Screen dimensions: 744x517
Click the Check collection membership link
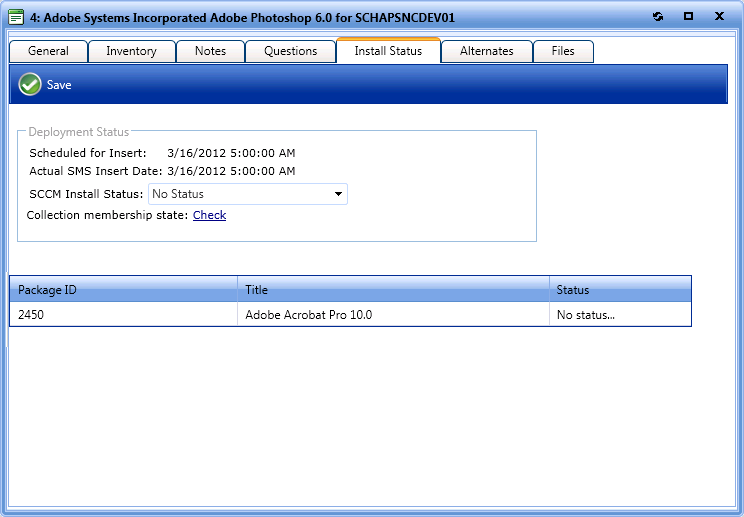point(209,215)
